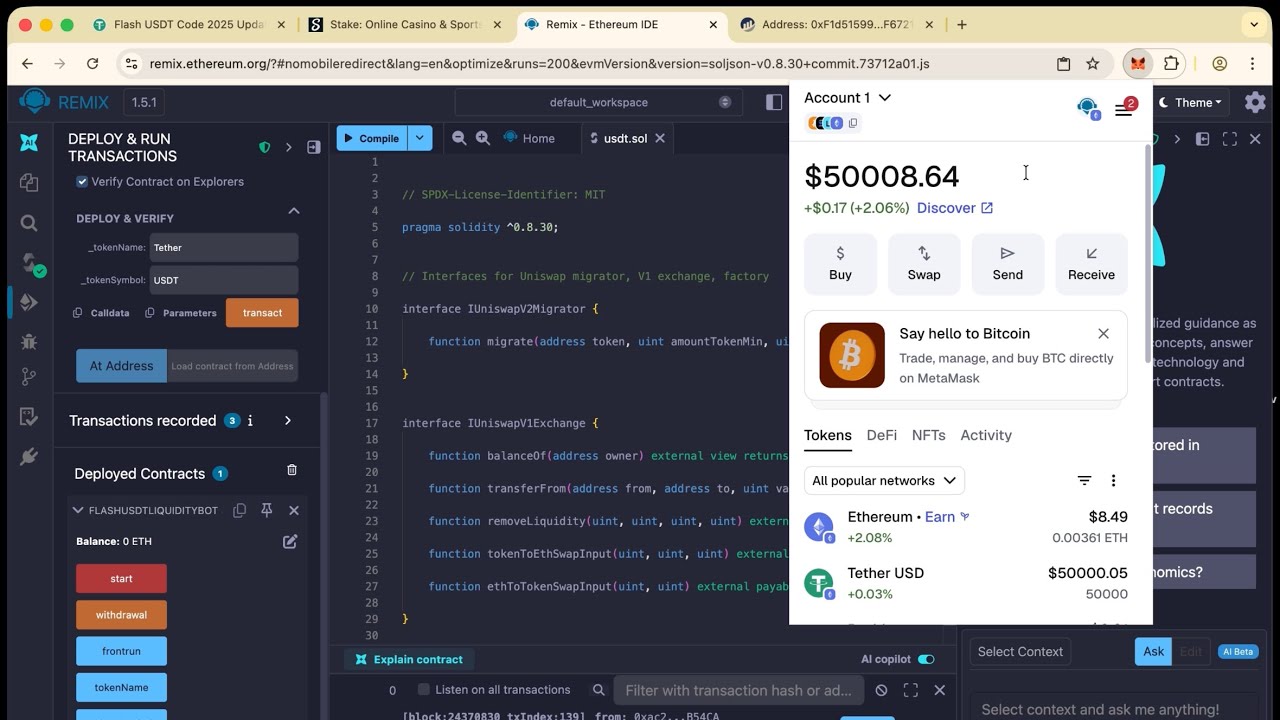Click the red start function button

click(121, 578)
